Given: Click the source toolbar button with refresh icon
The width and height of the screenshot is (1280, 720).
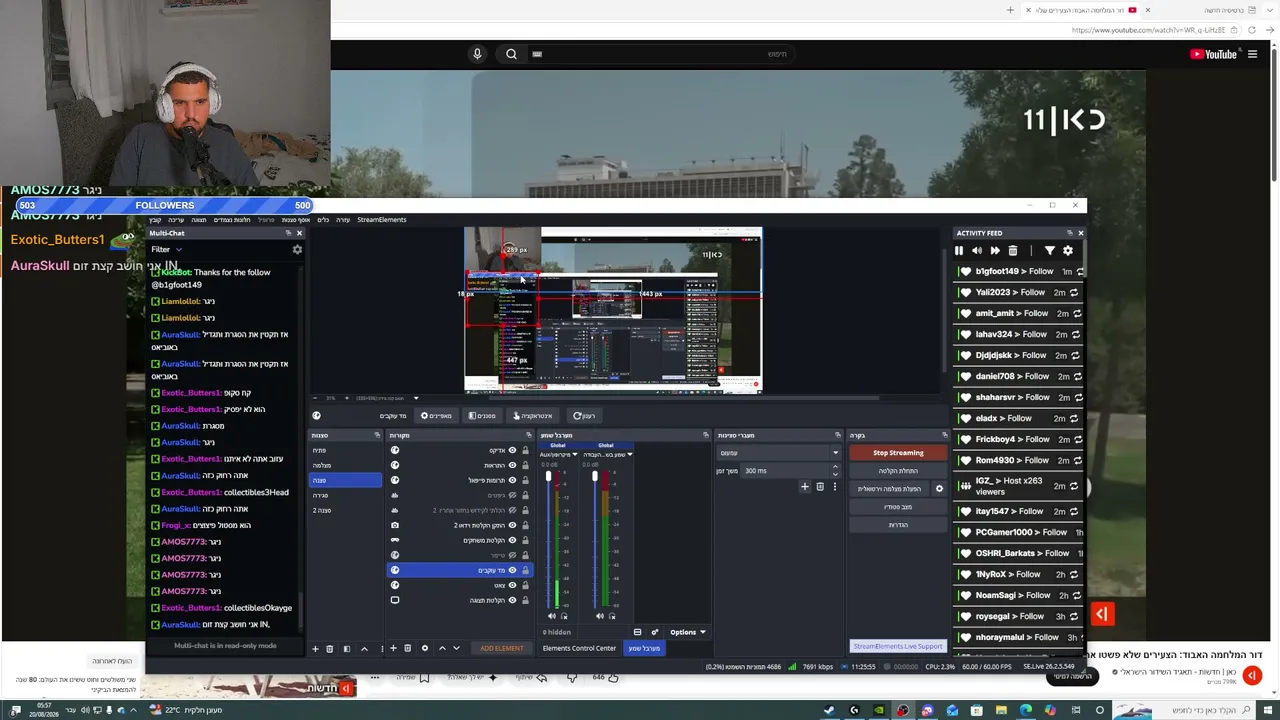Looking at the screenshot, I should tap(584, 416).
